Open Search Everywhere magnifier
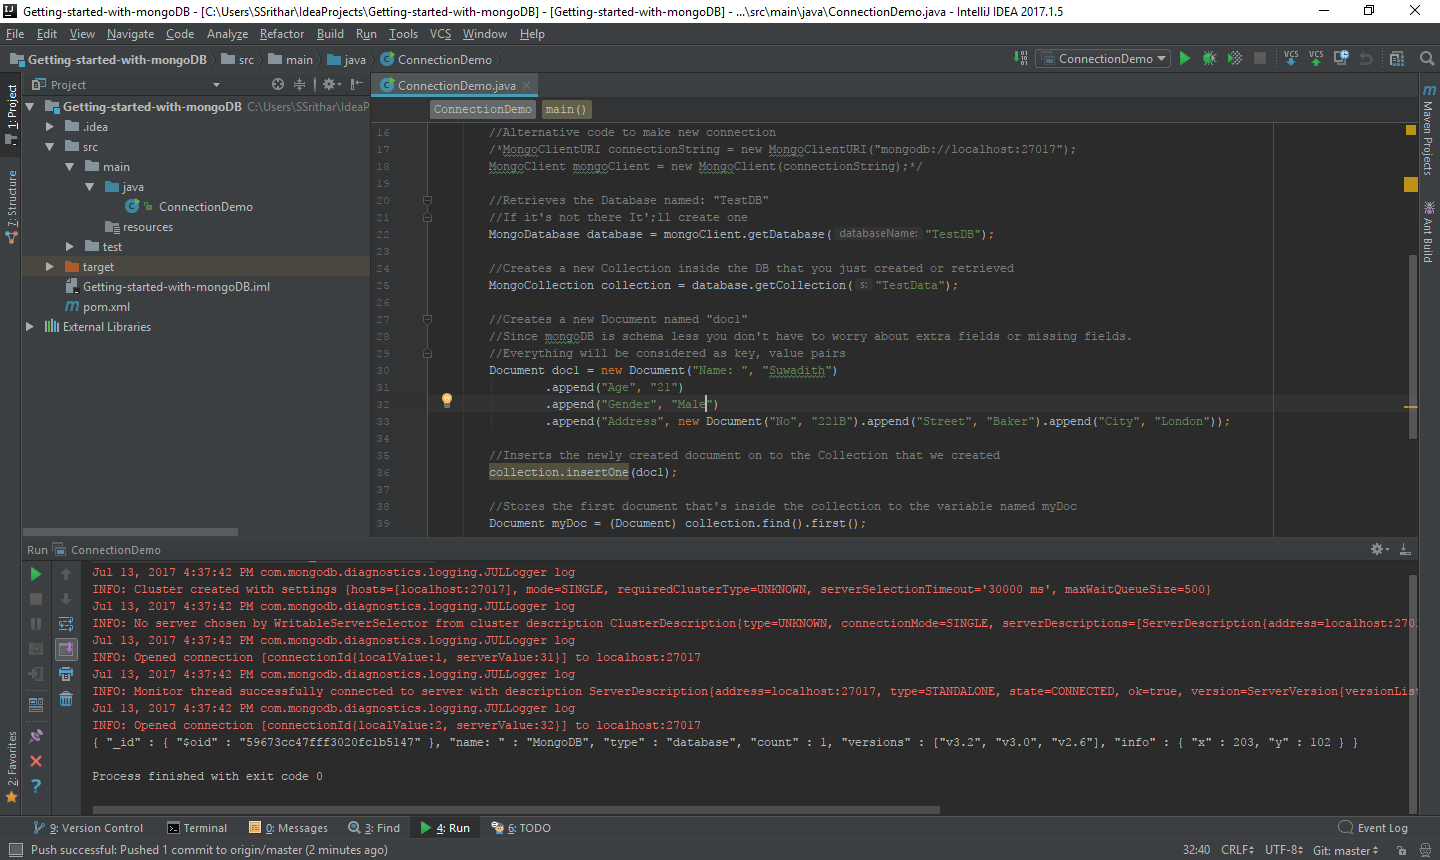This screenshot has width=1440, height=860. [1427, 59]
